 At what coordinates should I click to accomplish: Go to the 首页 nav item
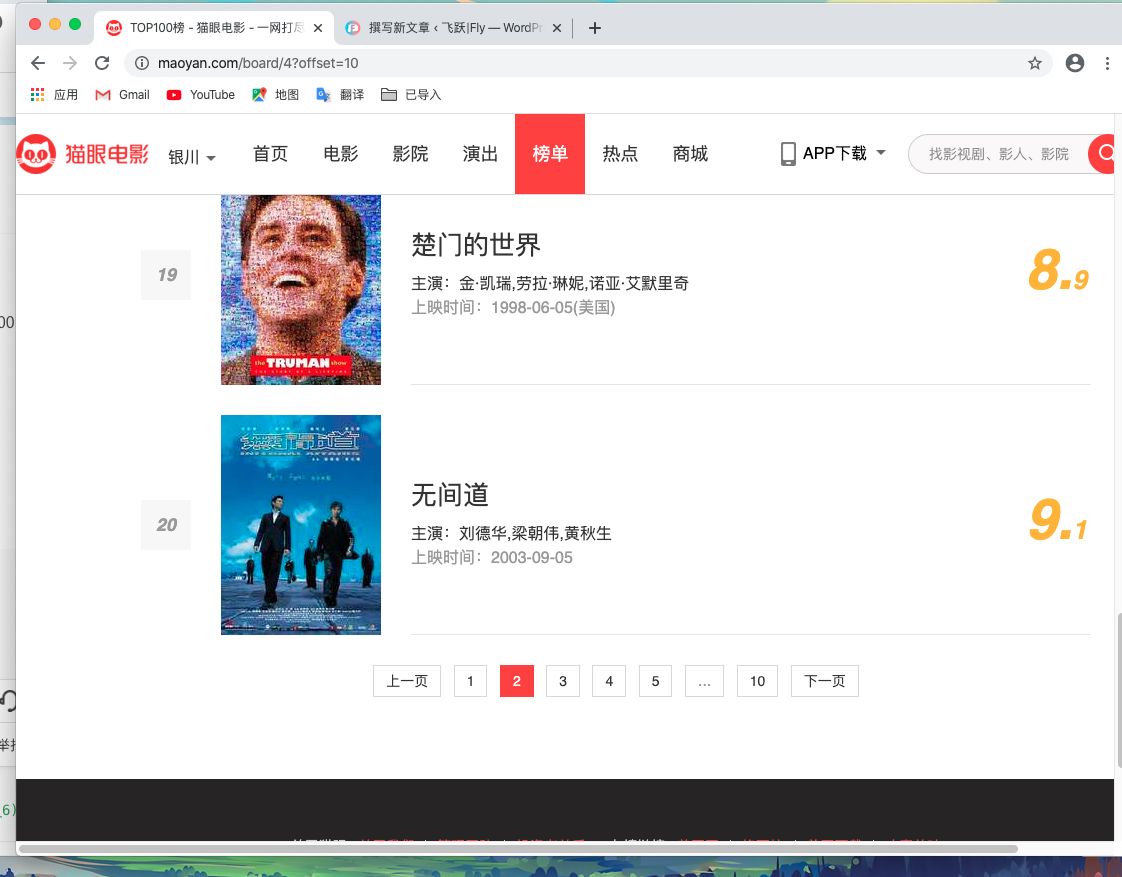click(x=270, y=154)
